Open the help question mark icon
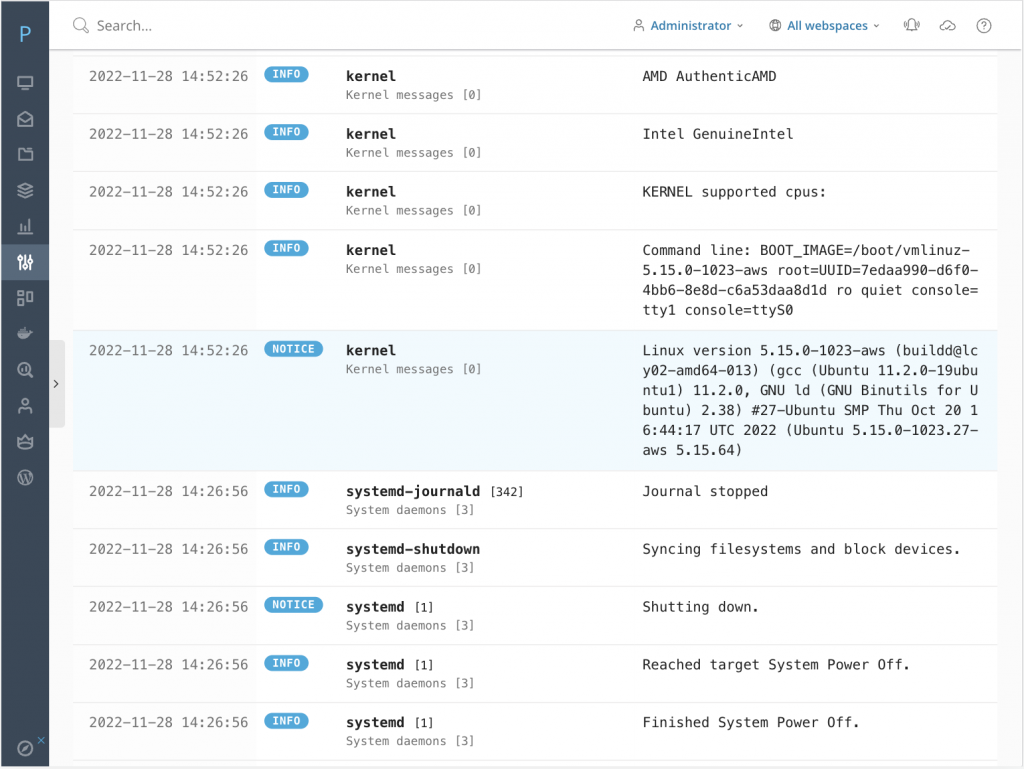Viewport: 1024px width, 769px height. (984, 25)
